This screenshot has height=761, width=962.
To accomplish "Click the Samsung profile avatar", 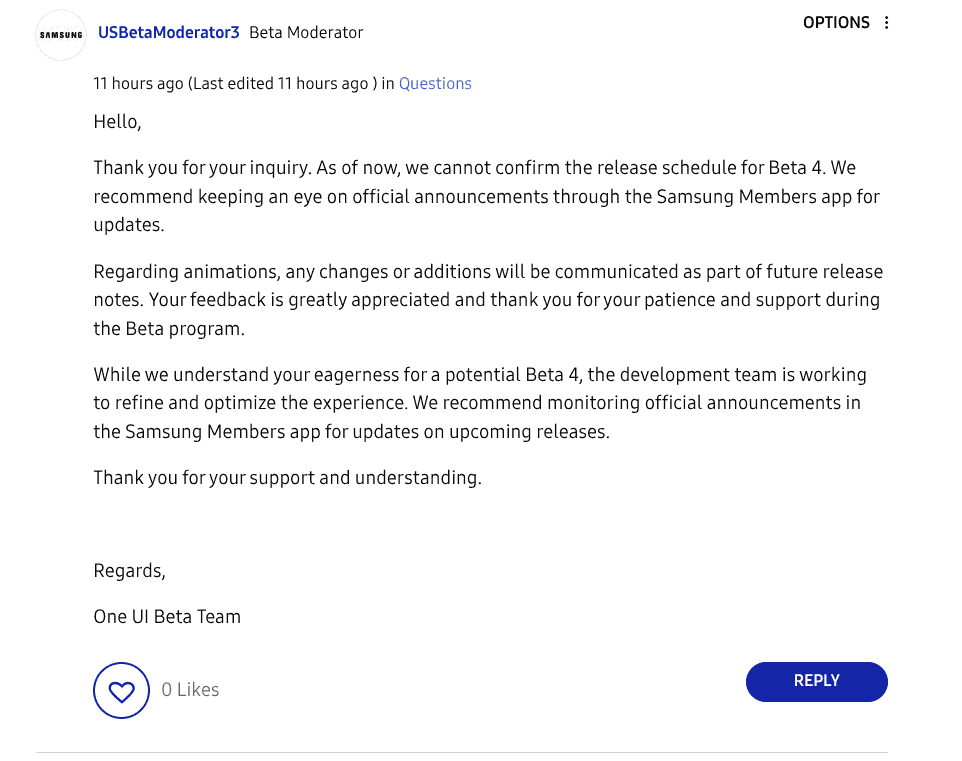I will pos(61,35).
